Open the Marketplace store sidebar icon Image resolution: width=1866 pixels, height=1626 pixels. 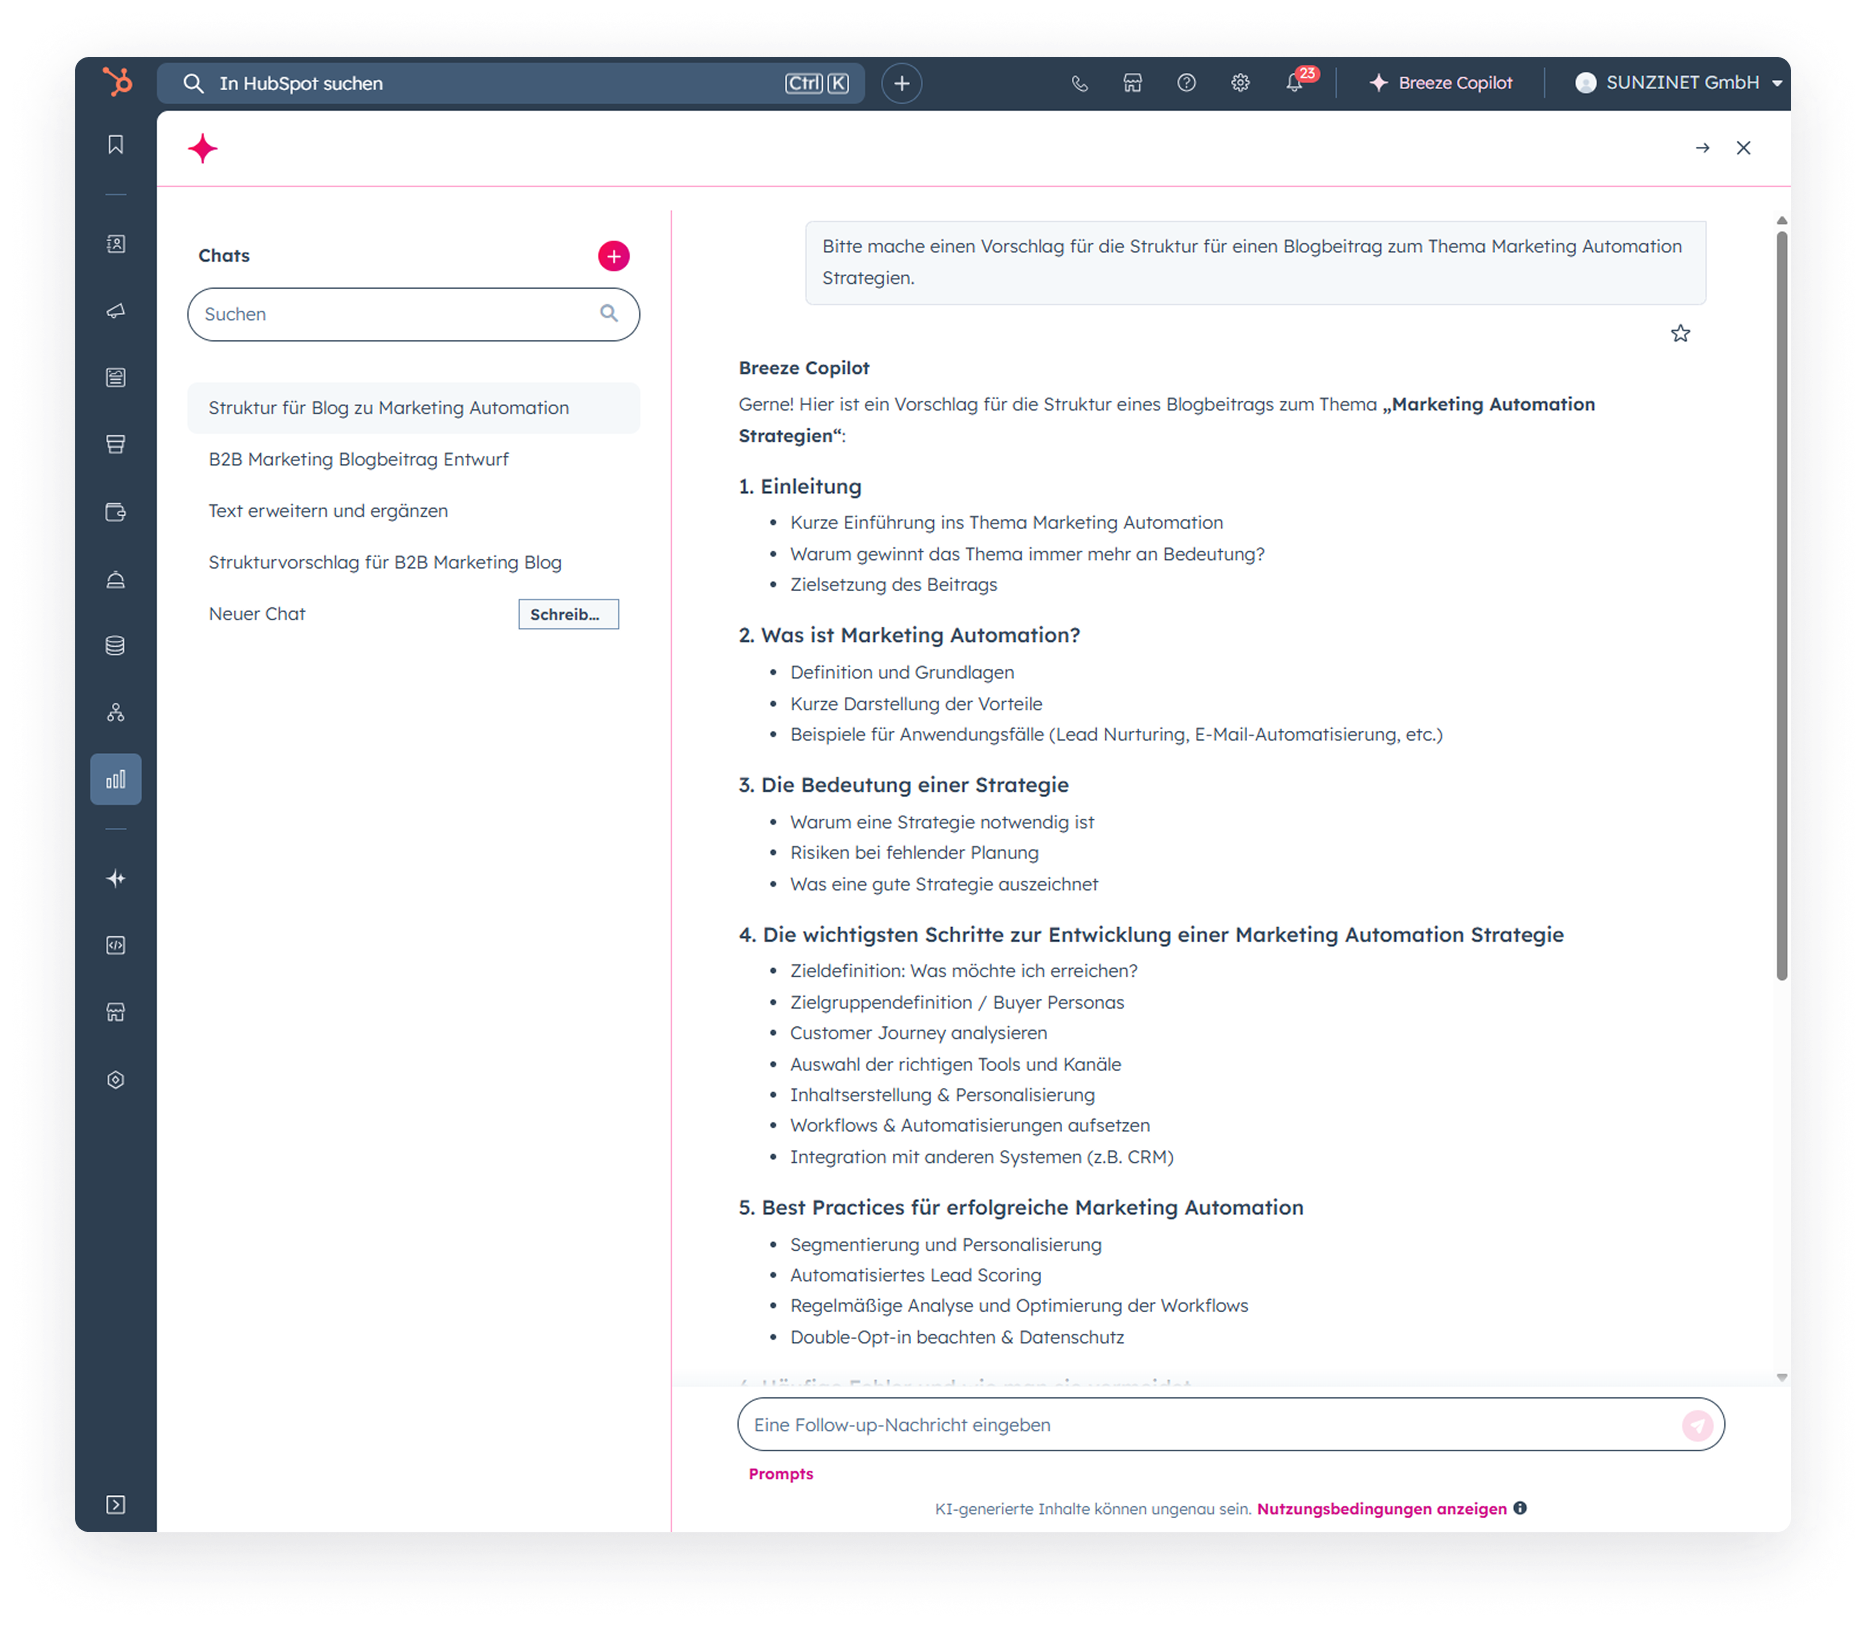click(x=116, y=1012)
